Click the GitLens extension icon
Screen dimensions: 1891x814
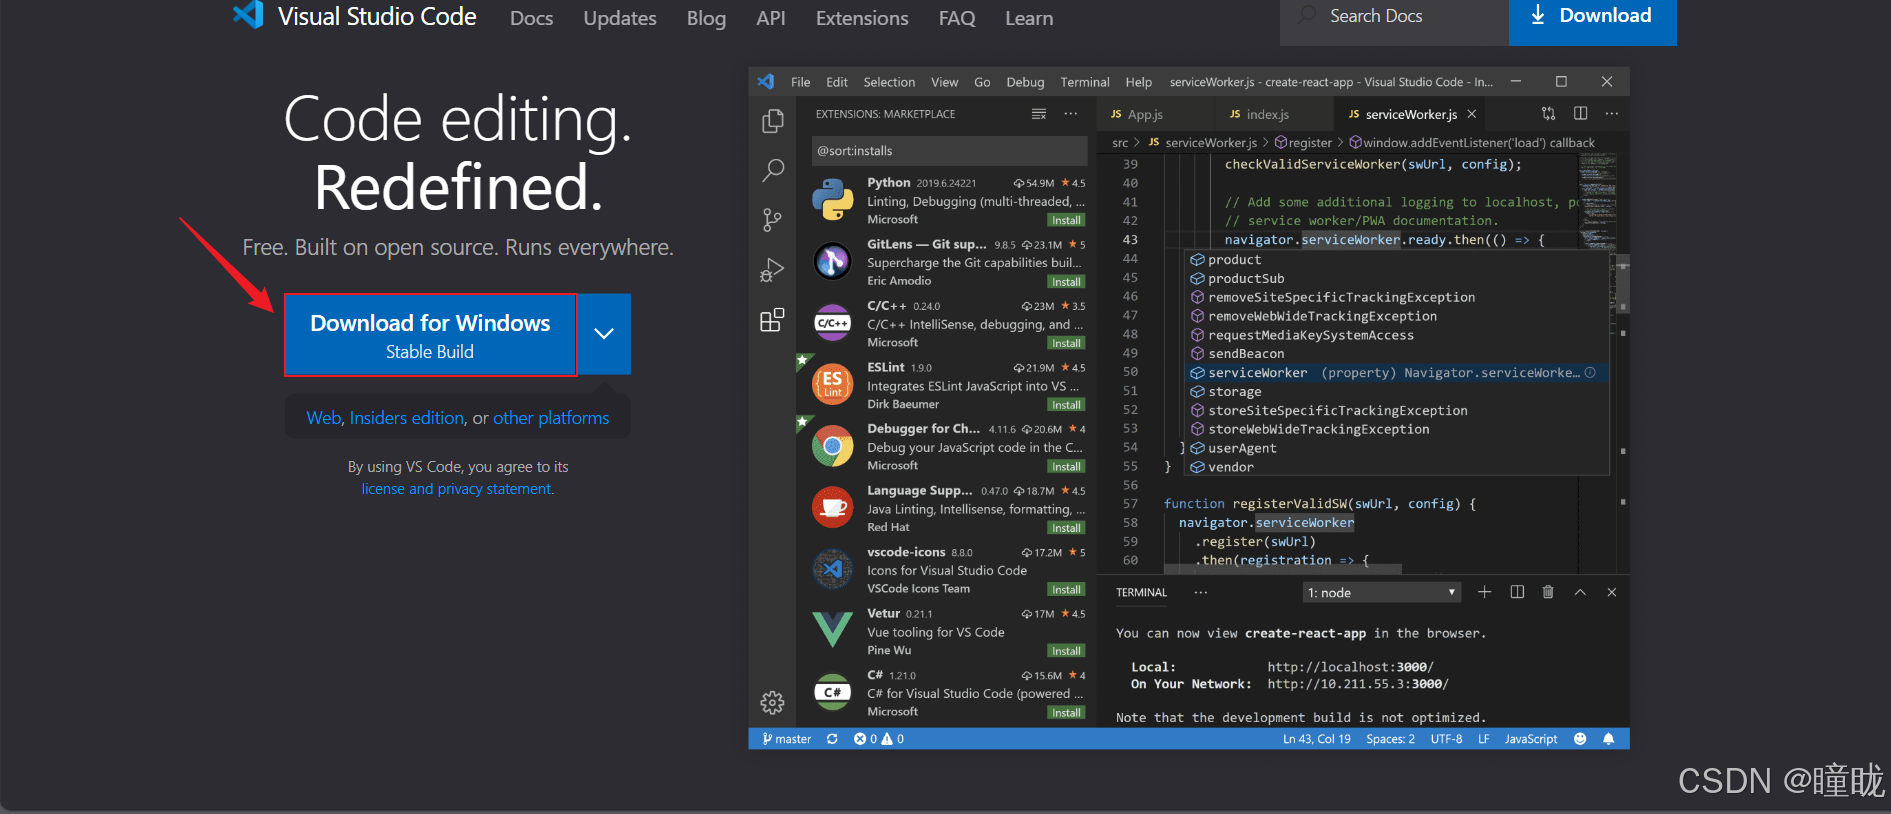tap(832, 262)
